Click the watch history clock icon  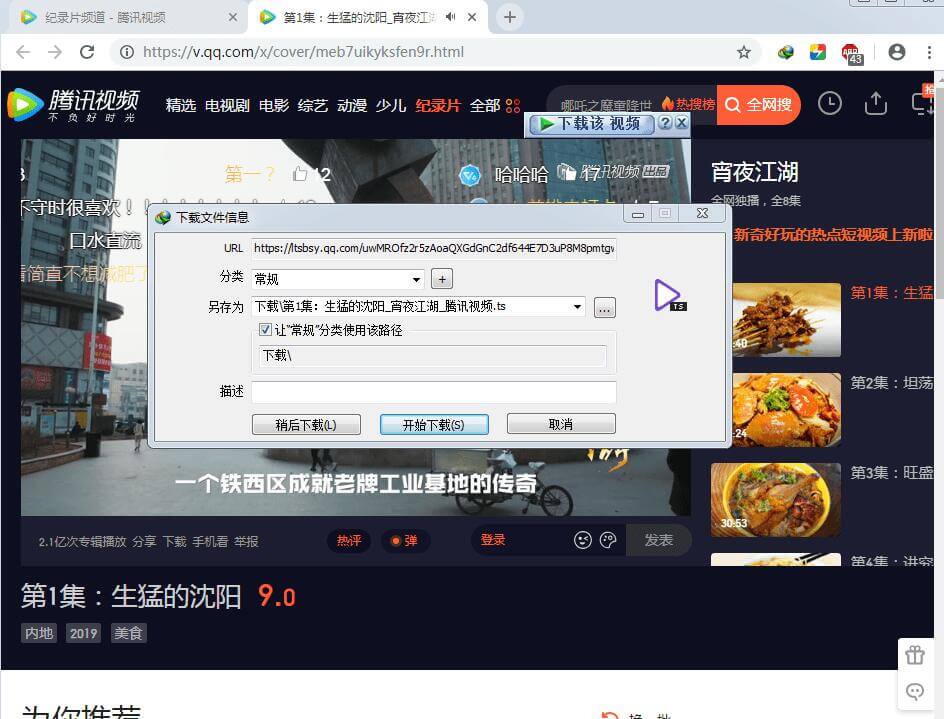829,104
